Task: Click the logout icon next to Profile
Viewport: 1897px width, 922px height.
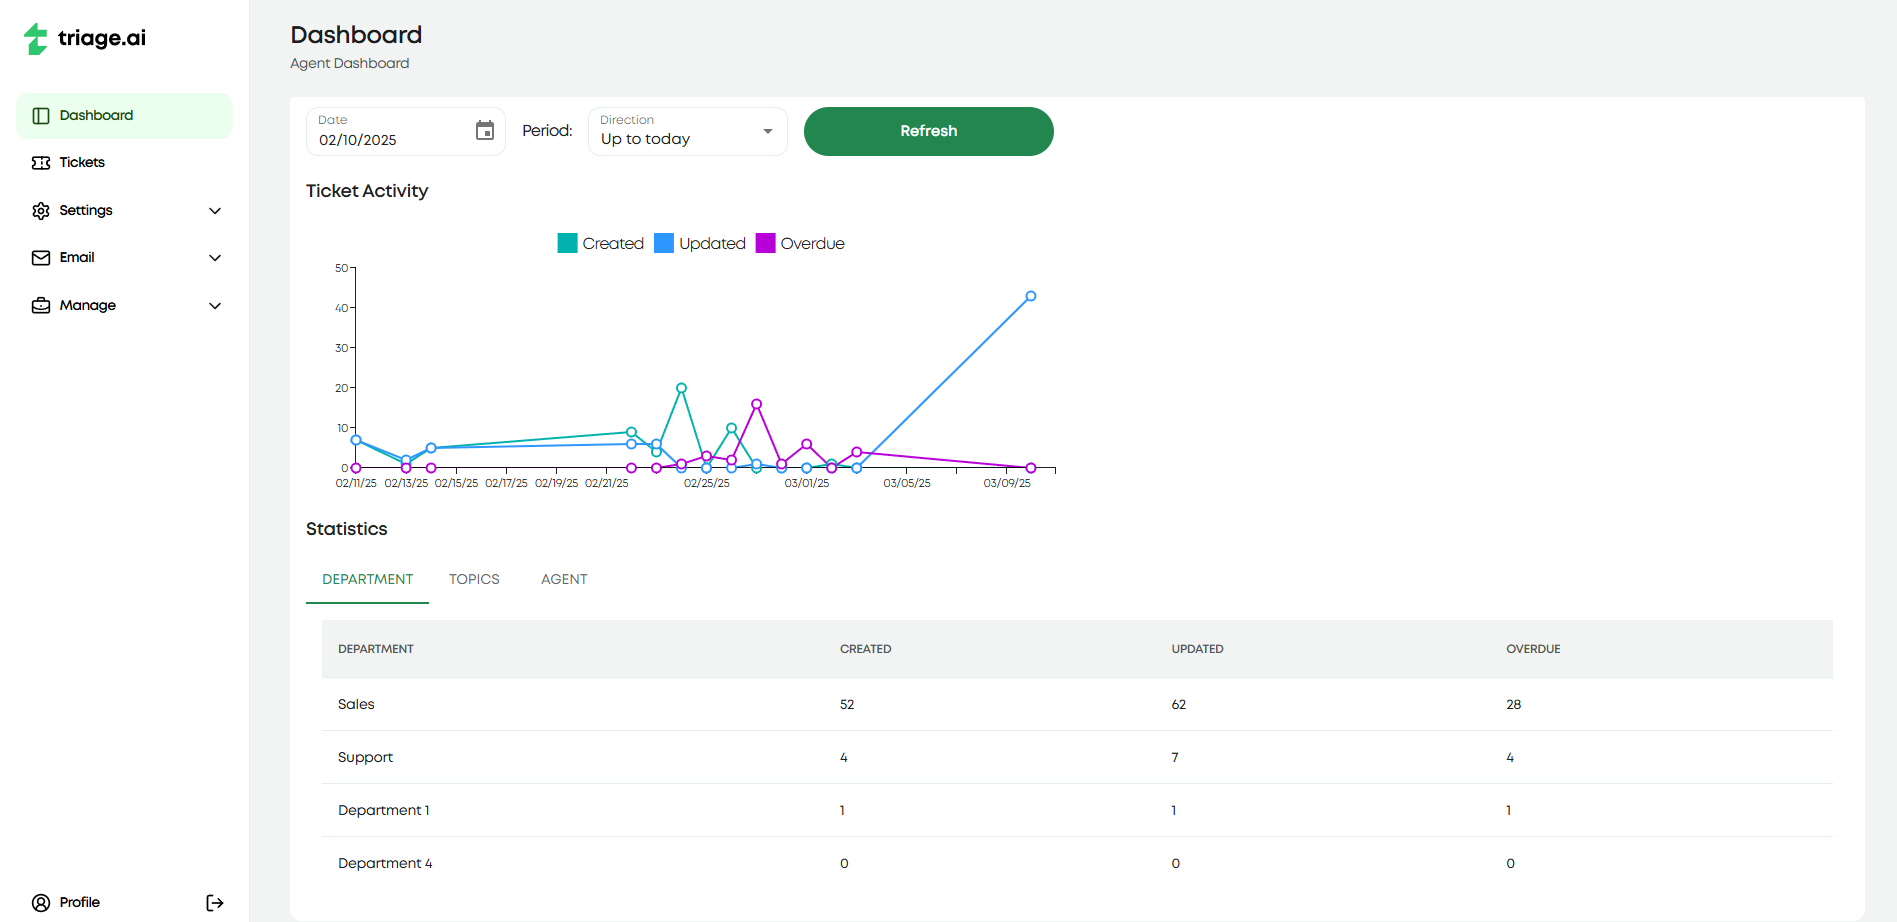Action: click(x=215, y=901)
